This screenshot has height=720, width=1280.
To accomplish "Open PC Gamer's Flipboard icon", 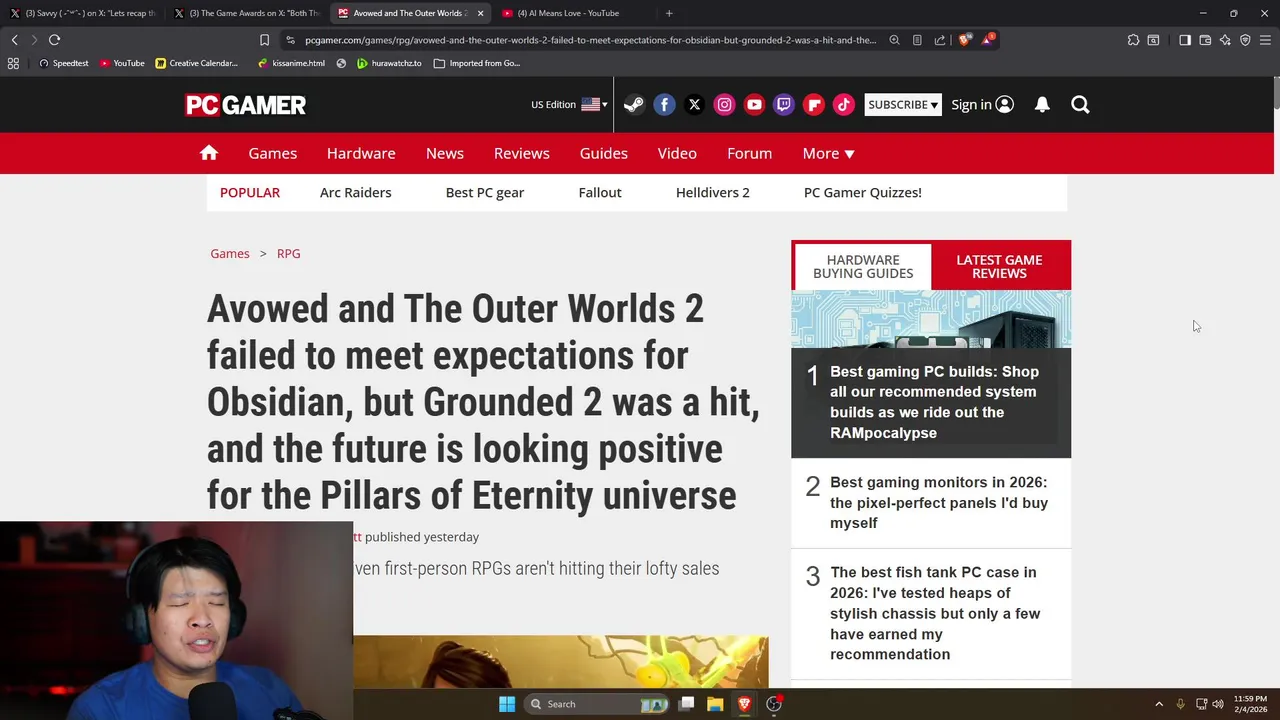I will (814, 104).
